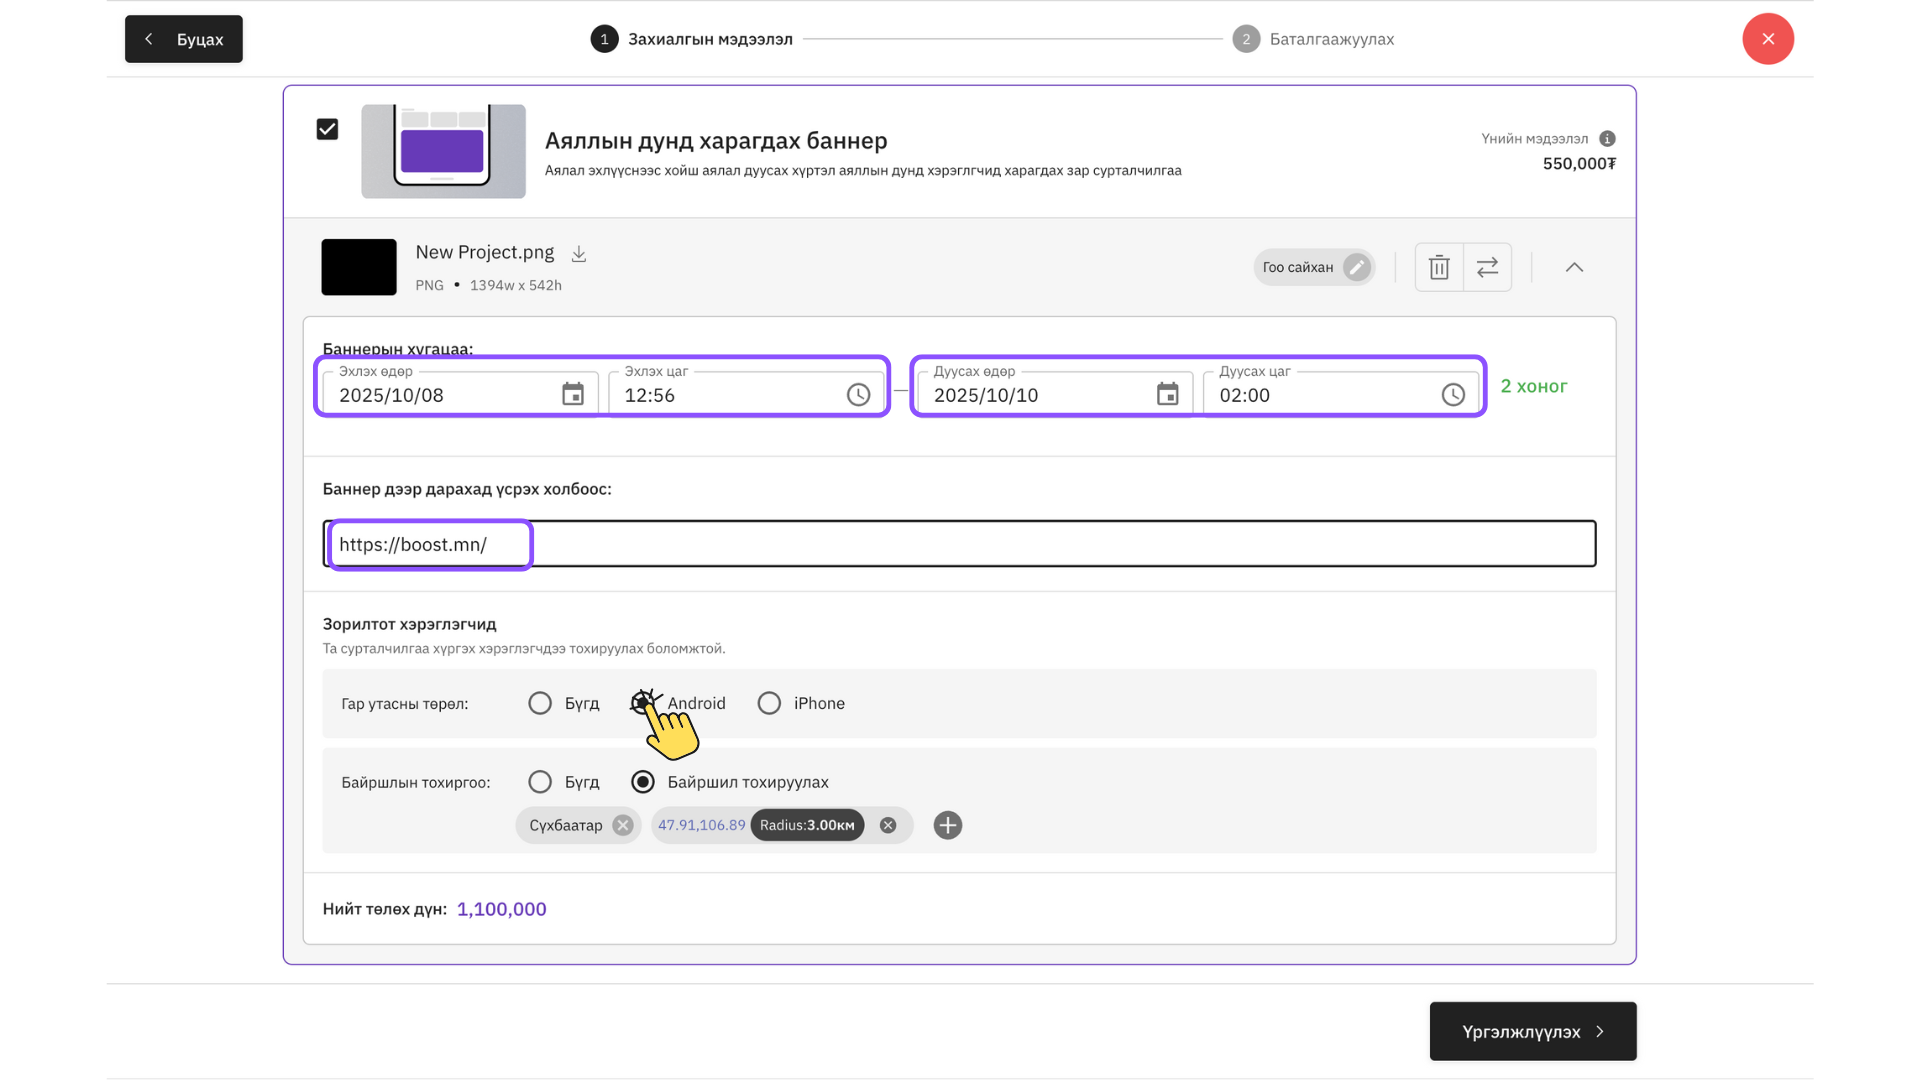Image resolution: width=1920 pixels, height=1080 pixels.
Task: Click the pencil edit icon on Гоо сайхан tag
Action: (1356, 267)
